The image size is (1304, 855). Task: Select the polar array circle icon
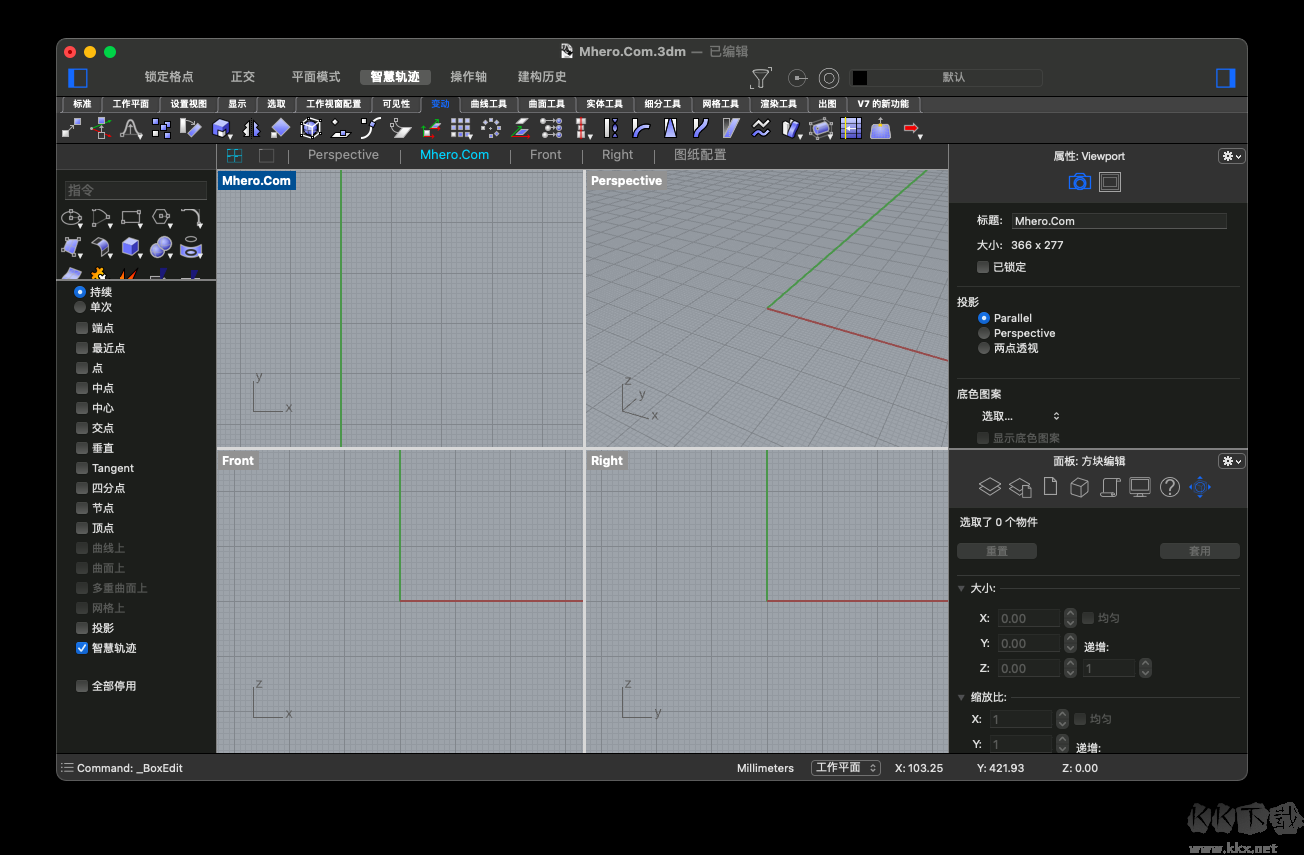[x=491, y=128]
